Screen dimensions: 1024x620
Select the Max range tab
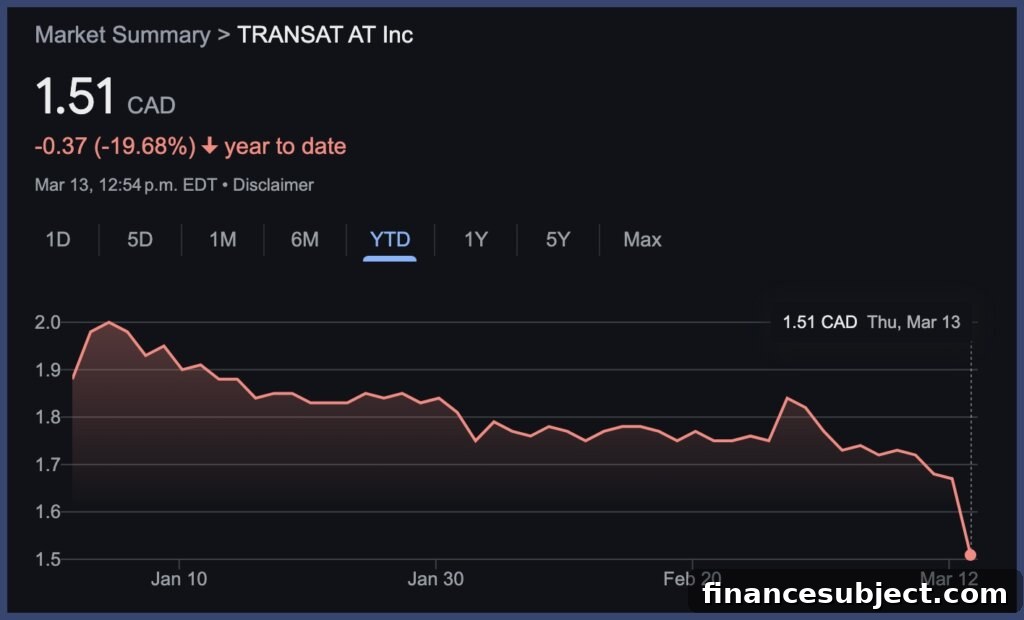click(x=642, y=240)
